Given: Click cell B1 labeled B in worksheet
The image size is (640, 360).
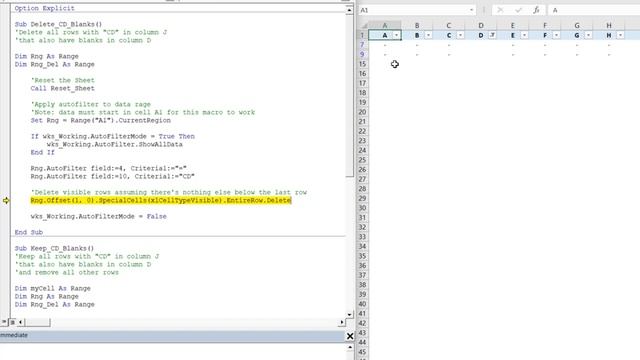Looking at the screenshot, I should 417,36.
